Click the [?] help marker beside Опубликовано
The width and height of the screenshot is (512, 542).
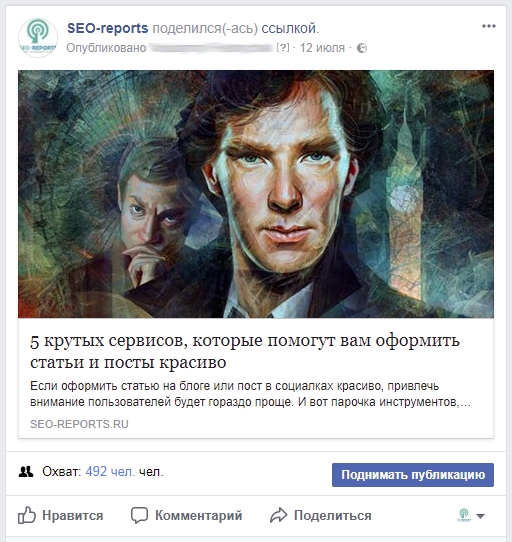(x=283, y=47)
